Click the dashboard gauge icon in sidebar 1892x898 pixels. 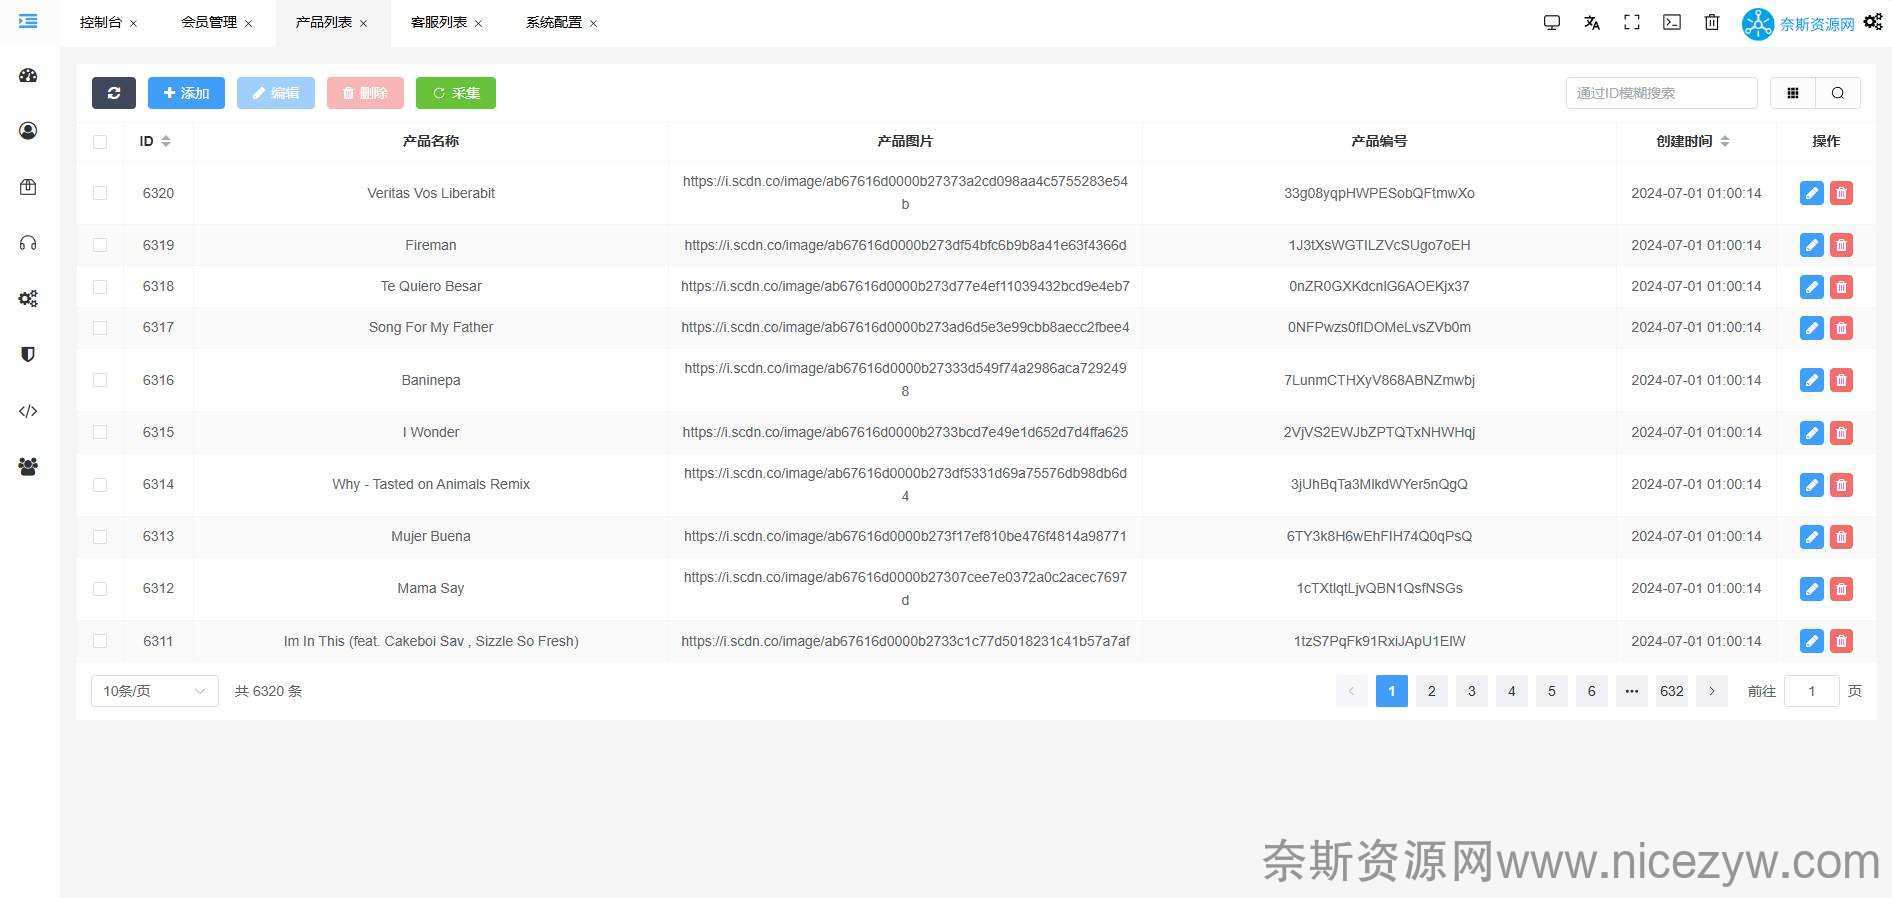point(28,75)
